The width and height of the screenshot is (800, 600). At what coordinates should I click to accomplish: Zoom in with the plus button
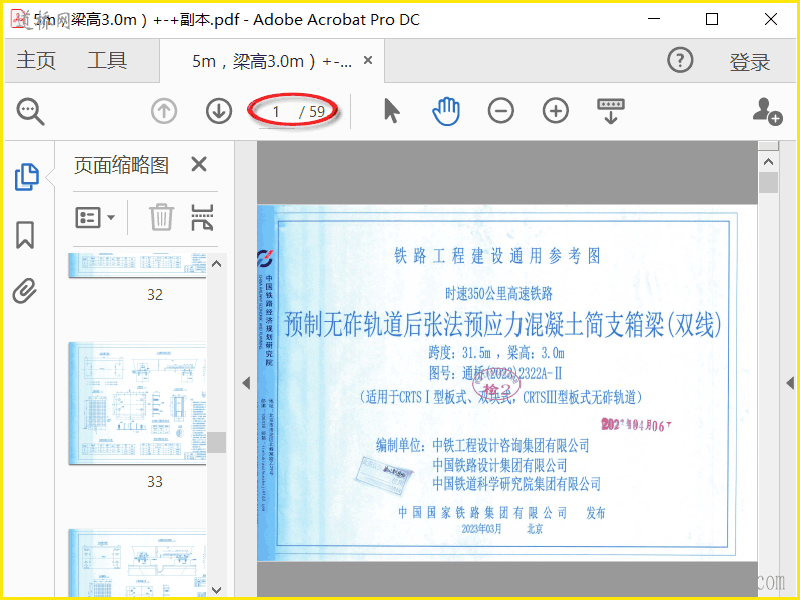[x=556, y=111]
